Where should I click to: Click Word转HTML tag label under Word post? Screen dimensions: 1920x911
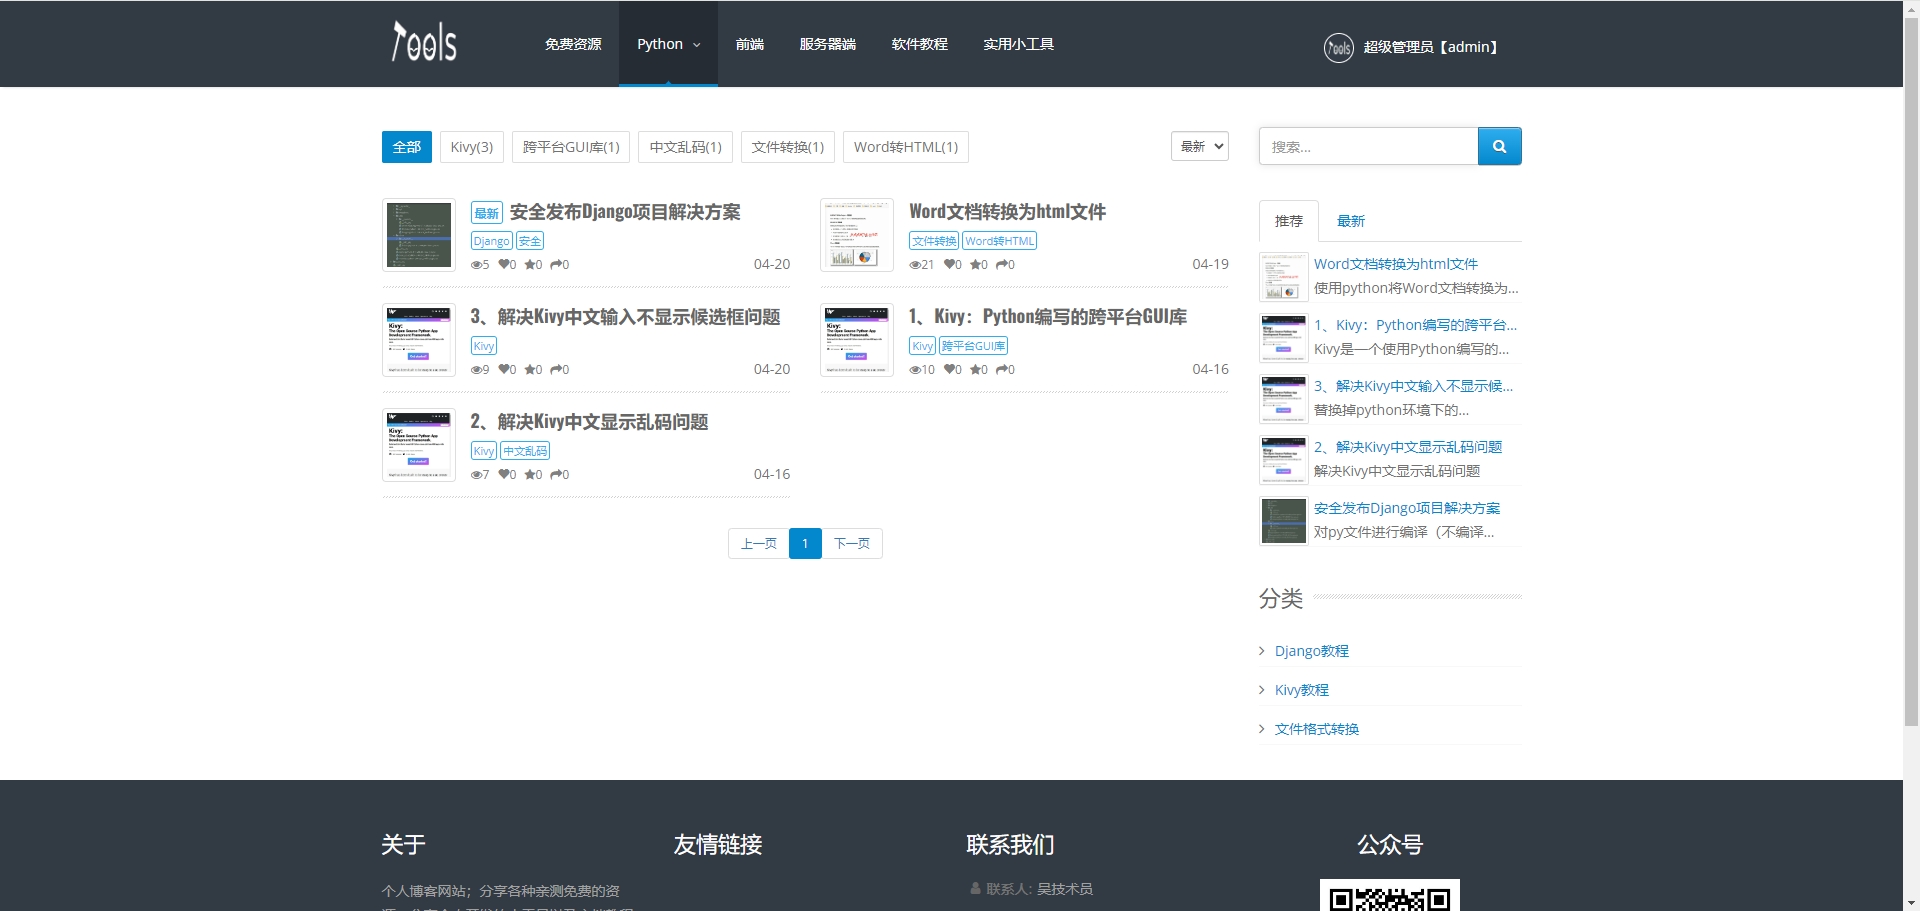point(1000,241)
